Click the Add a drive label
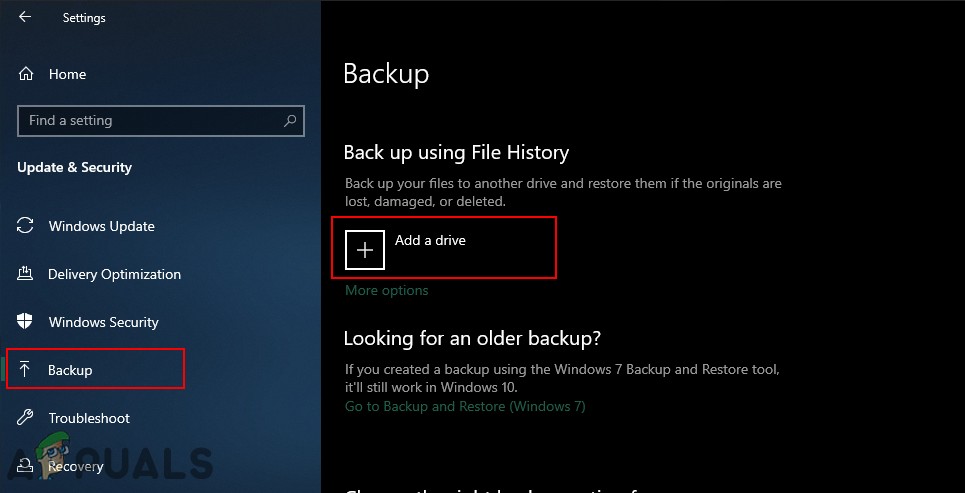The image size is (965, 493). [430, 240]
